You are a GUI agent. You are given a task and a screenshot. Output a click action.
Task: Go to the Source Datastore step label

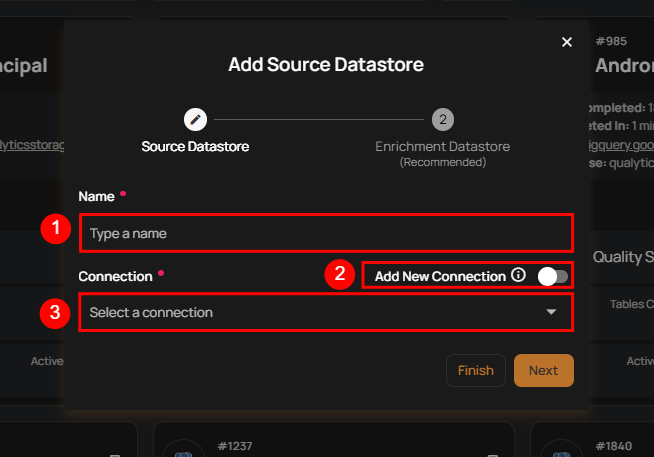(195, 146)
